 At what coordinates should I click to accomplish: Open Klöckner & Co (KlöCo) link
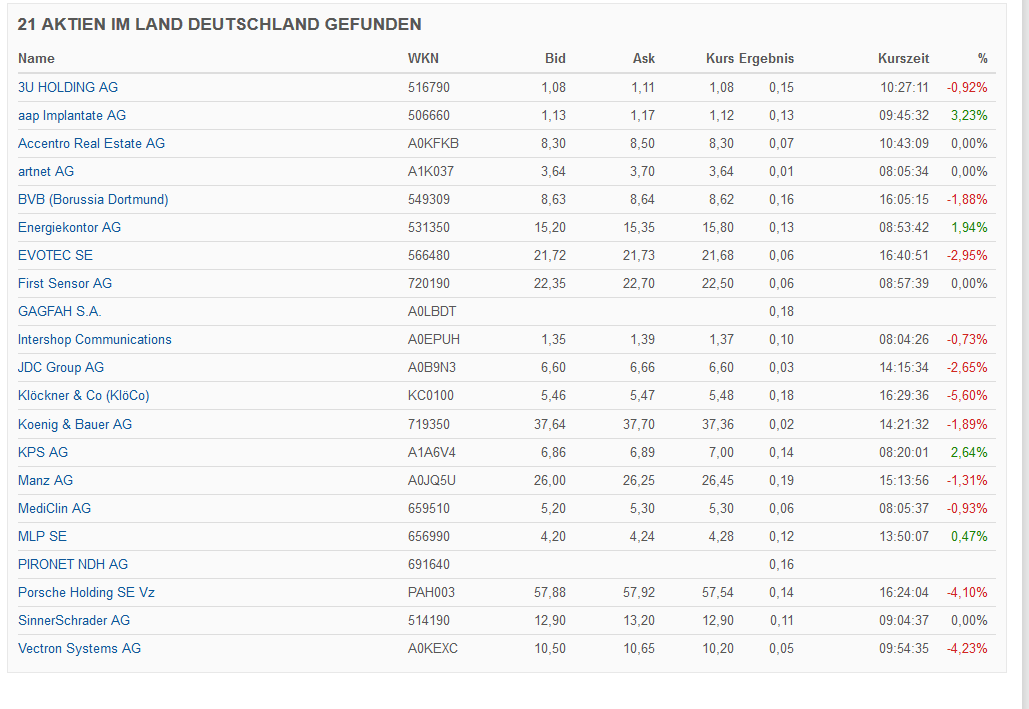[x=83, y=395]
